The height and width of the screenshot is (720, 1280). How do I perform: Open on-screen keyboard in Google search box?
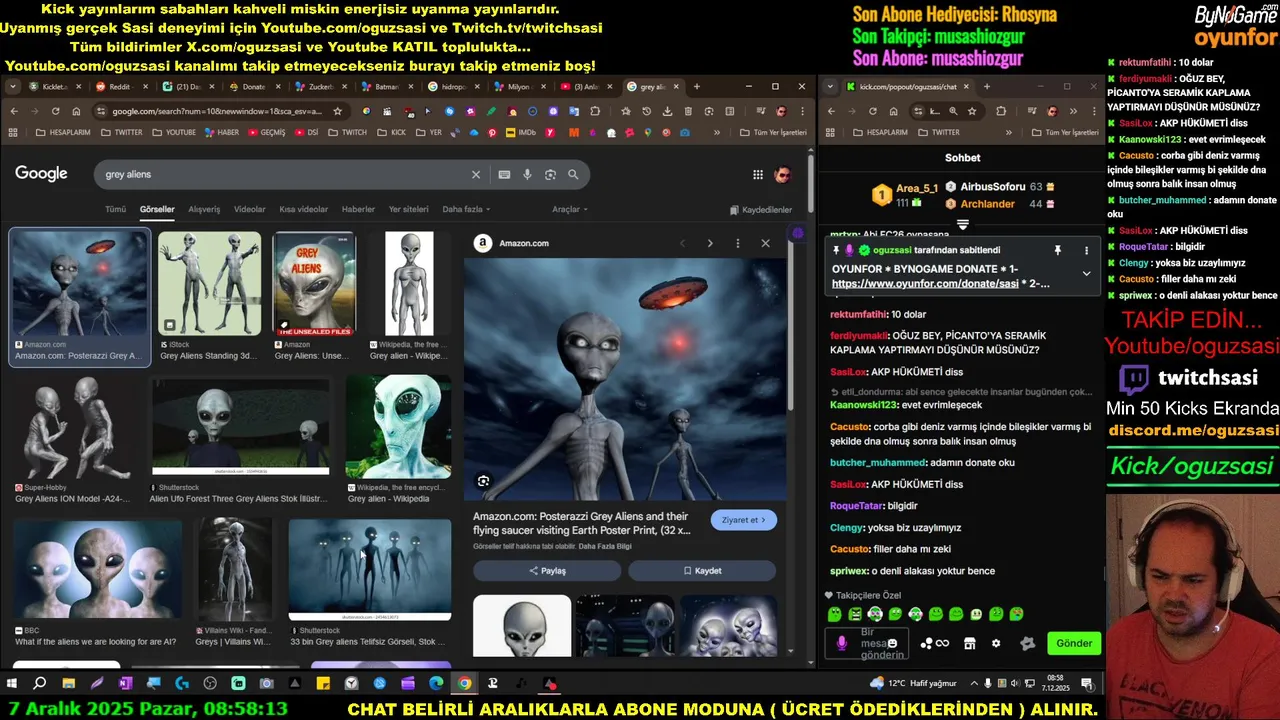pyautogui.click(x=504, y=174)
